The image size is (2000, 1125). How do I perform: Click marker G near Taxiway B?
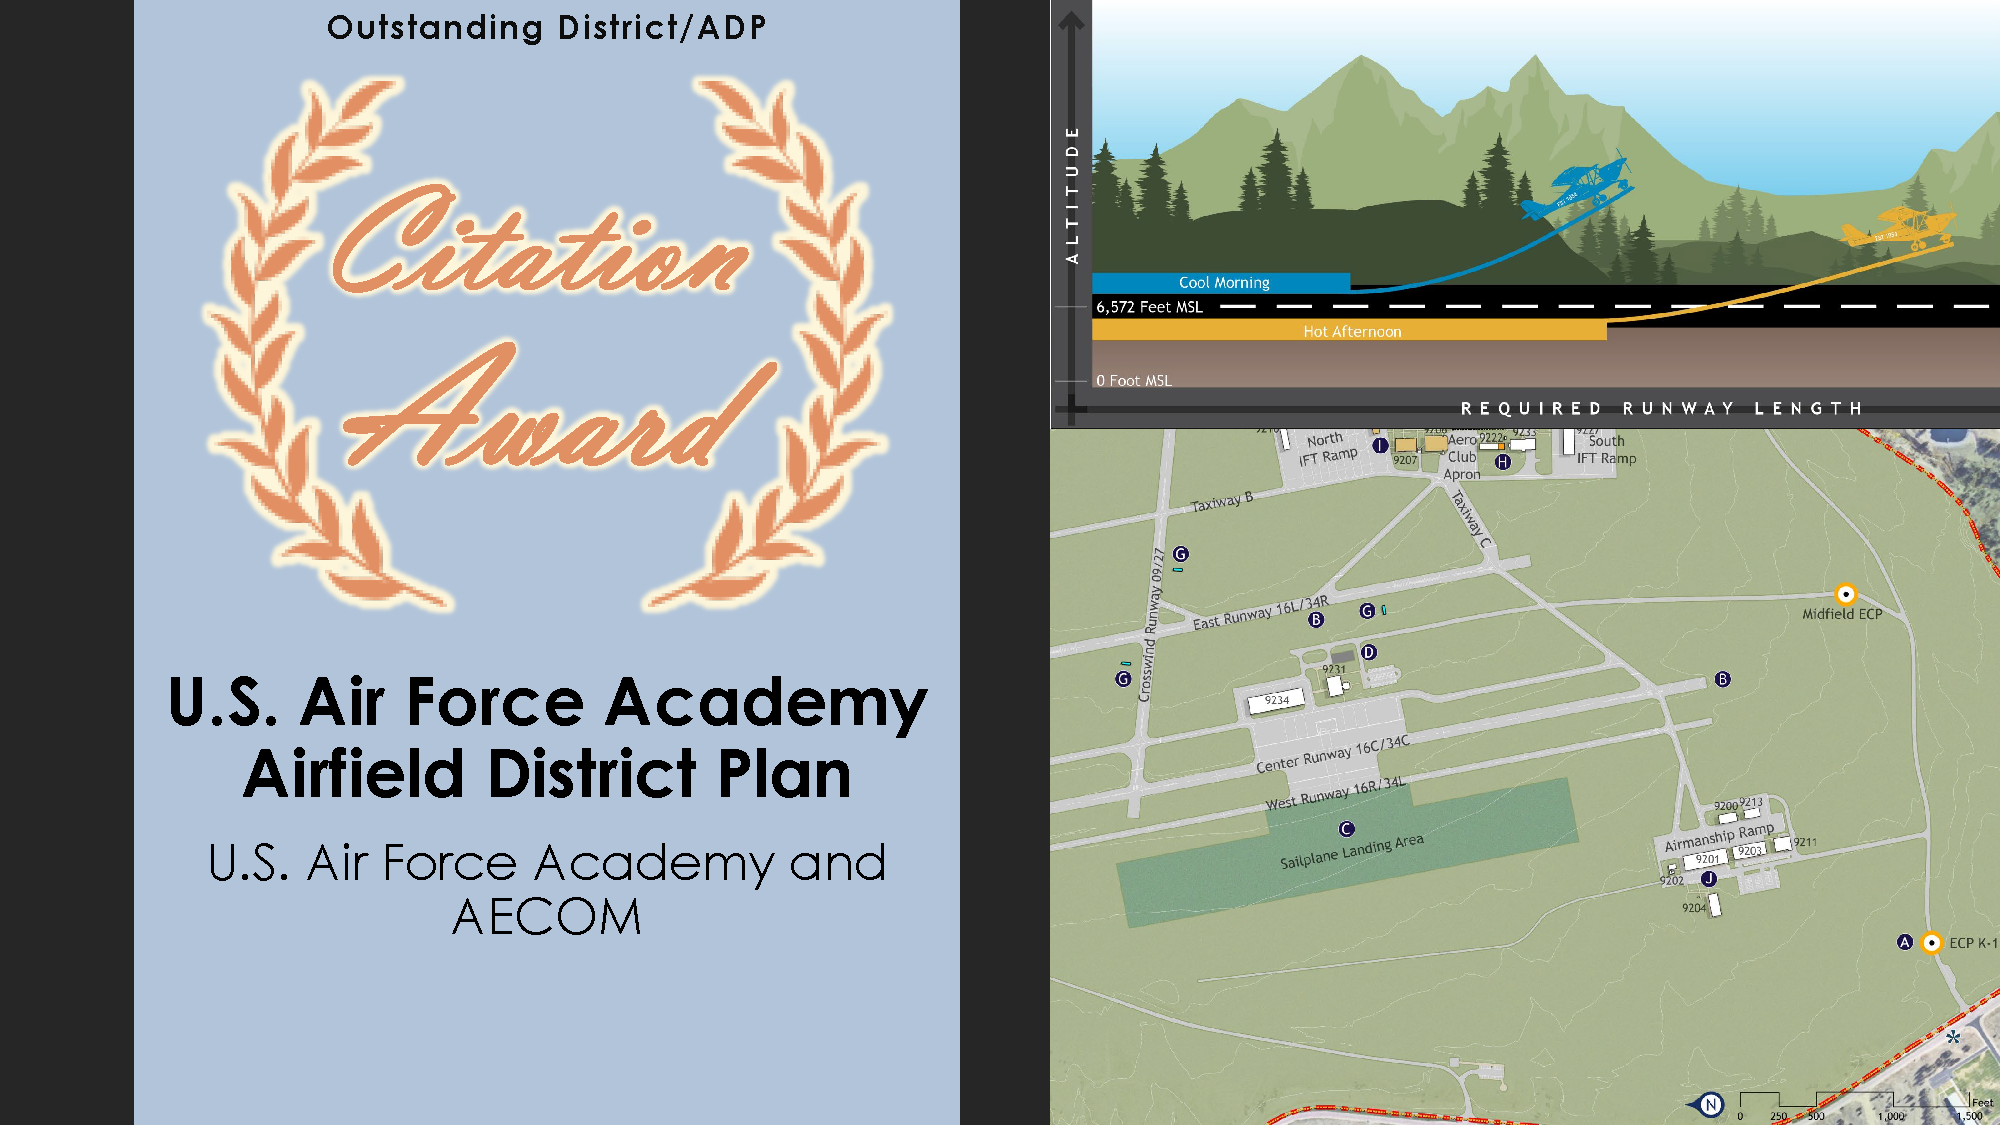point(1181,554)
